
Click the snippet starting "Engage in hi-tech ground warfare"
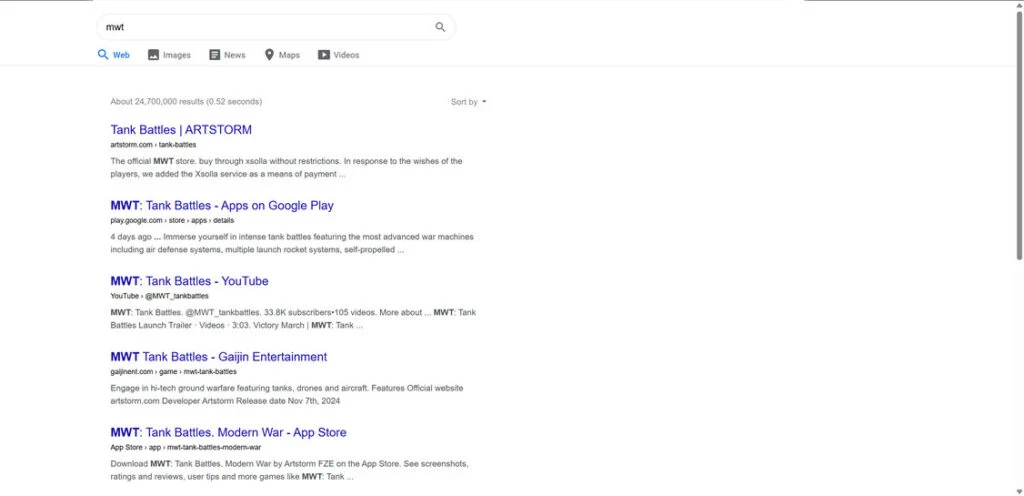(x=287, y=395)
